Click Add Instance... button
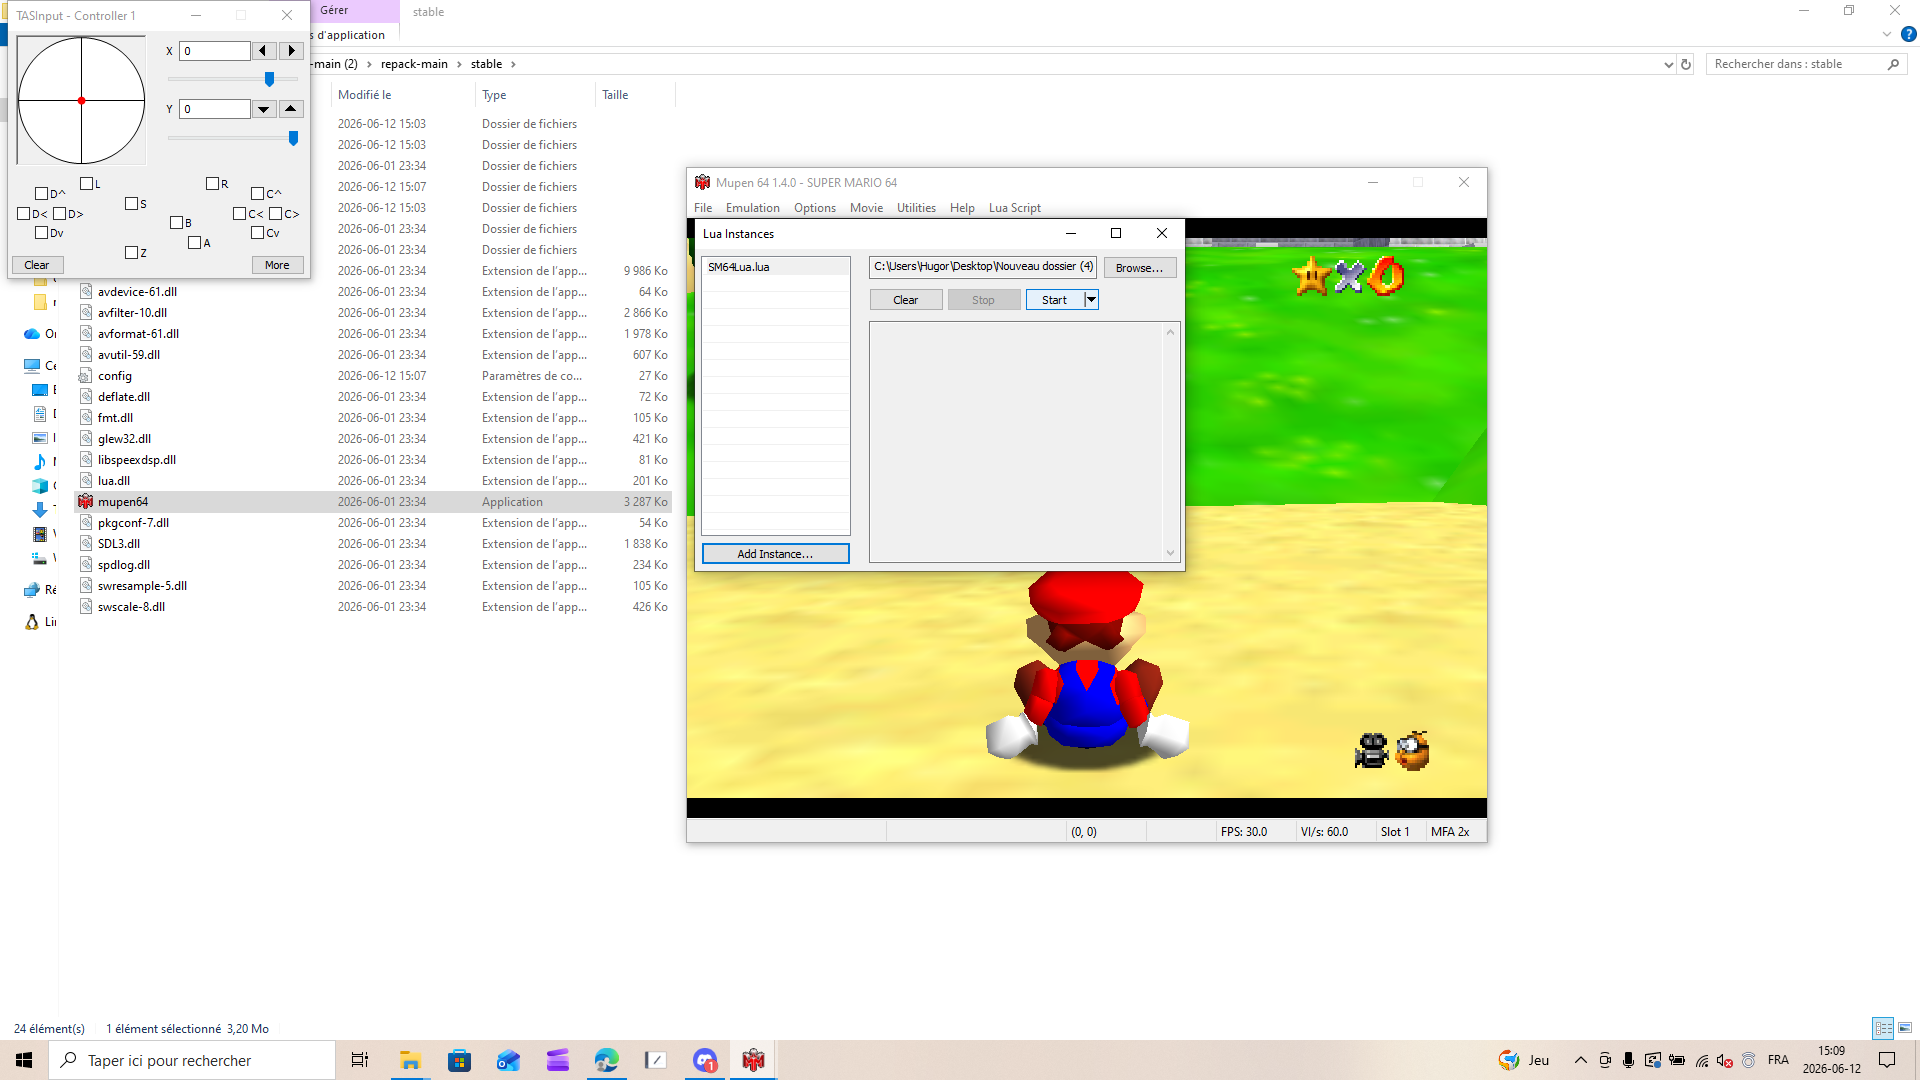 [776, 554]
